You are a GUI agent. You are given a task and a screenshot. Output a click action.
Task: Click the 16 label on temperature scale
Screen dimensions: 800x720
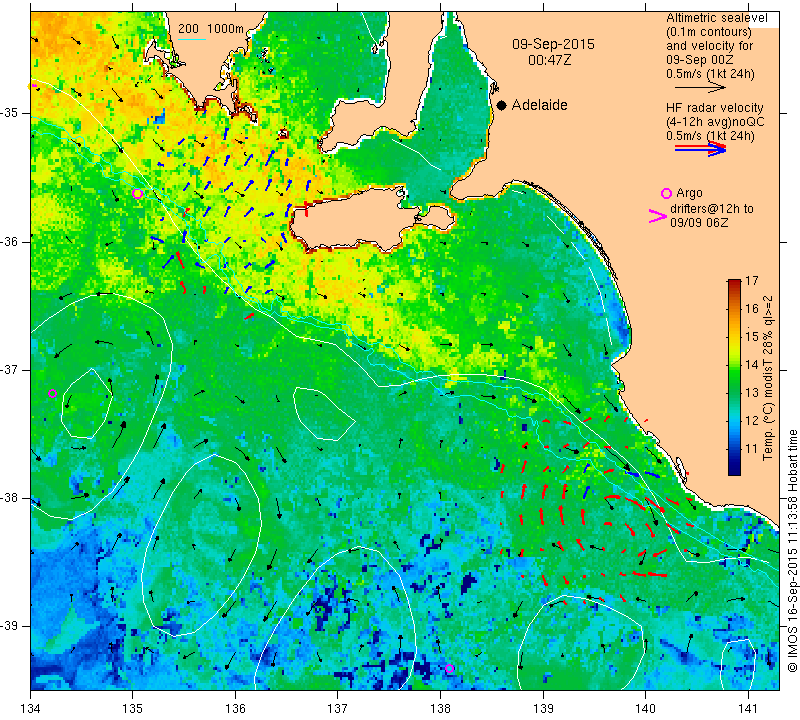[x=752, y=309]
